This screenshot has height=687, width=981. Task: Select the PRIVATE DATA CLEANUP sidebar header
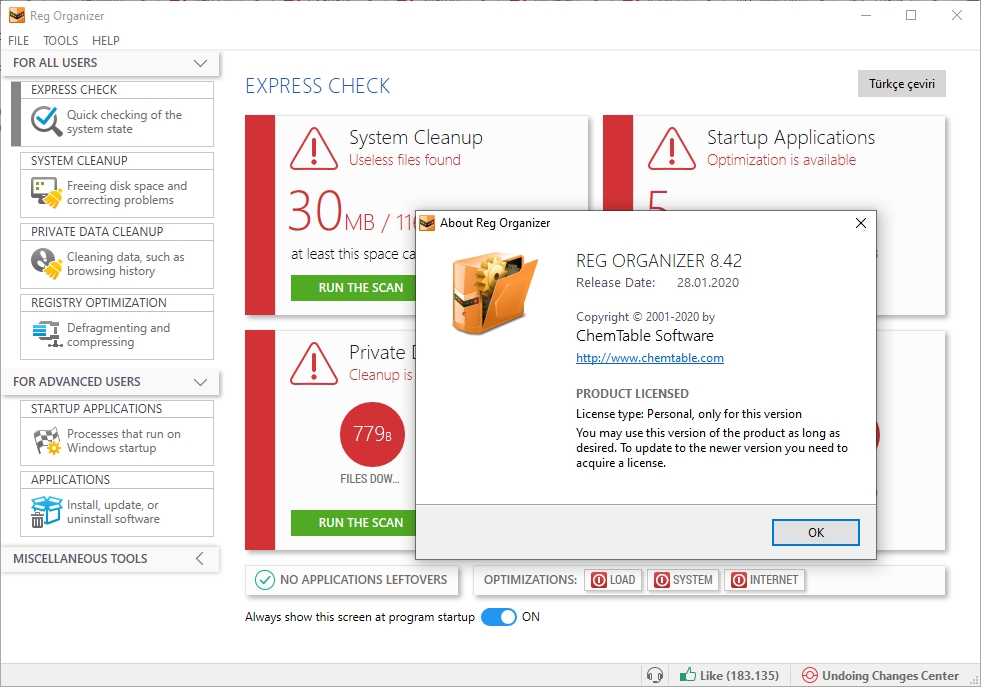116,232
